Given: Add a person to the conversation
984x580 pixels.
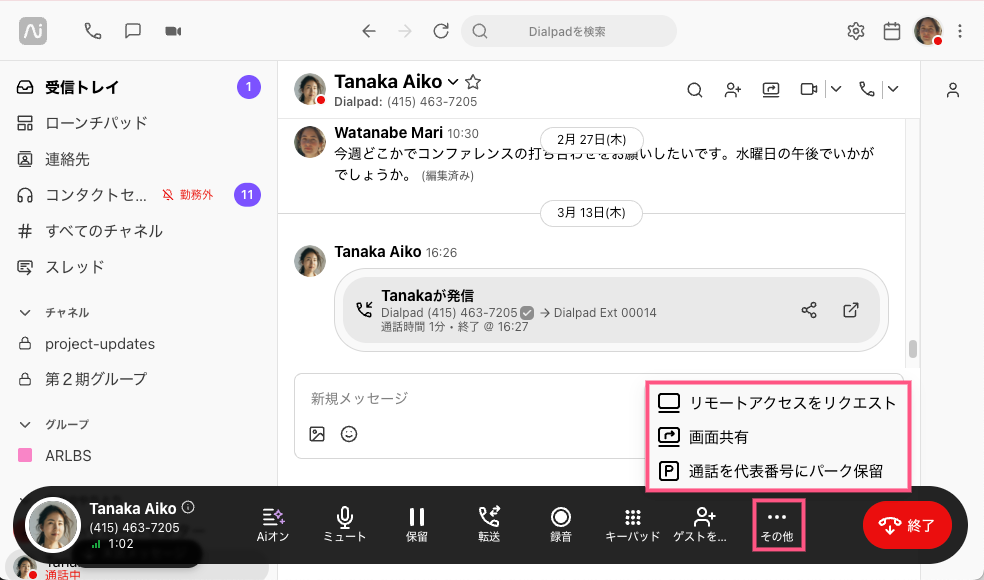Looking at the screenshot, I should click(x=732, y=90).
